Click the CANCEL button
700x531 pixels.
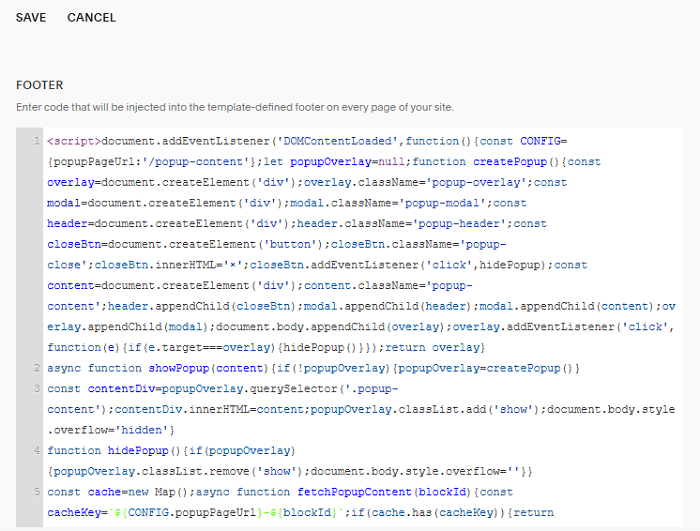(x=91, y=17)
